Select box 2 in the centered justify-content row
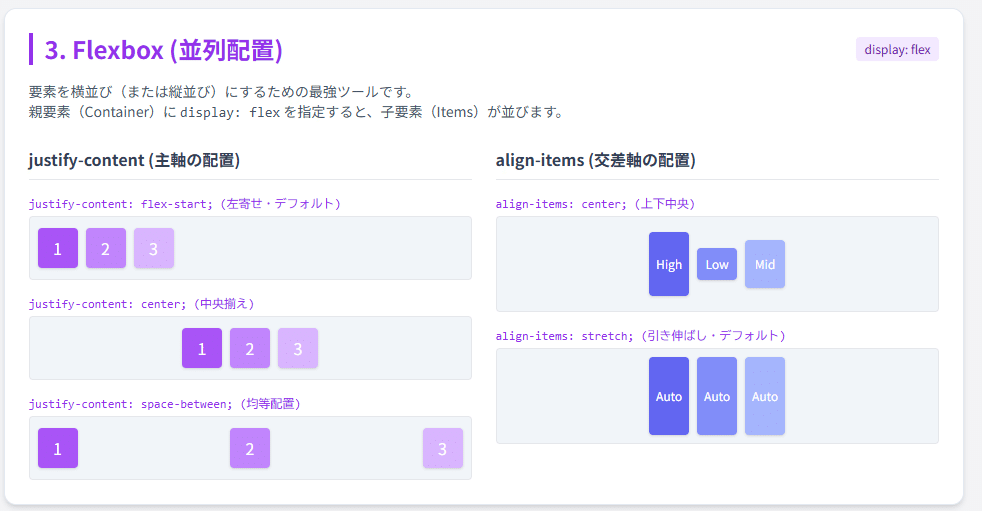Viewport: 982px width, 511px height. click(x=250, y=348)
